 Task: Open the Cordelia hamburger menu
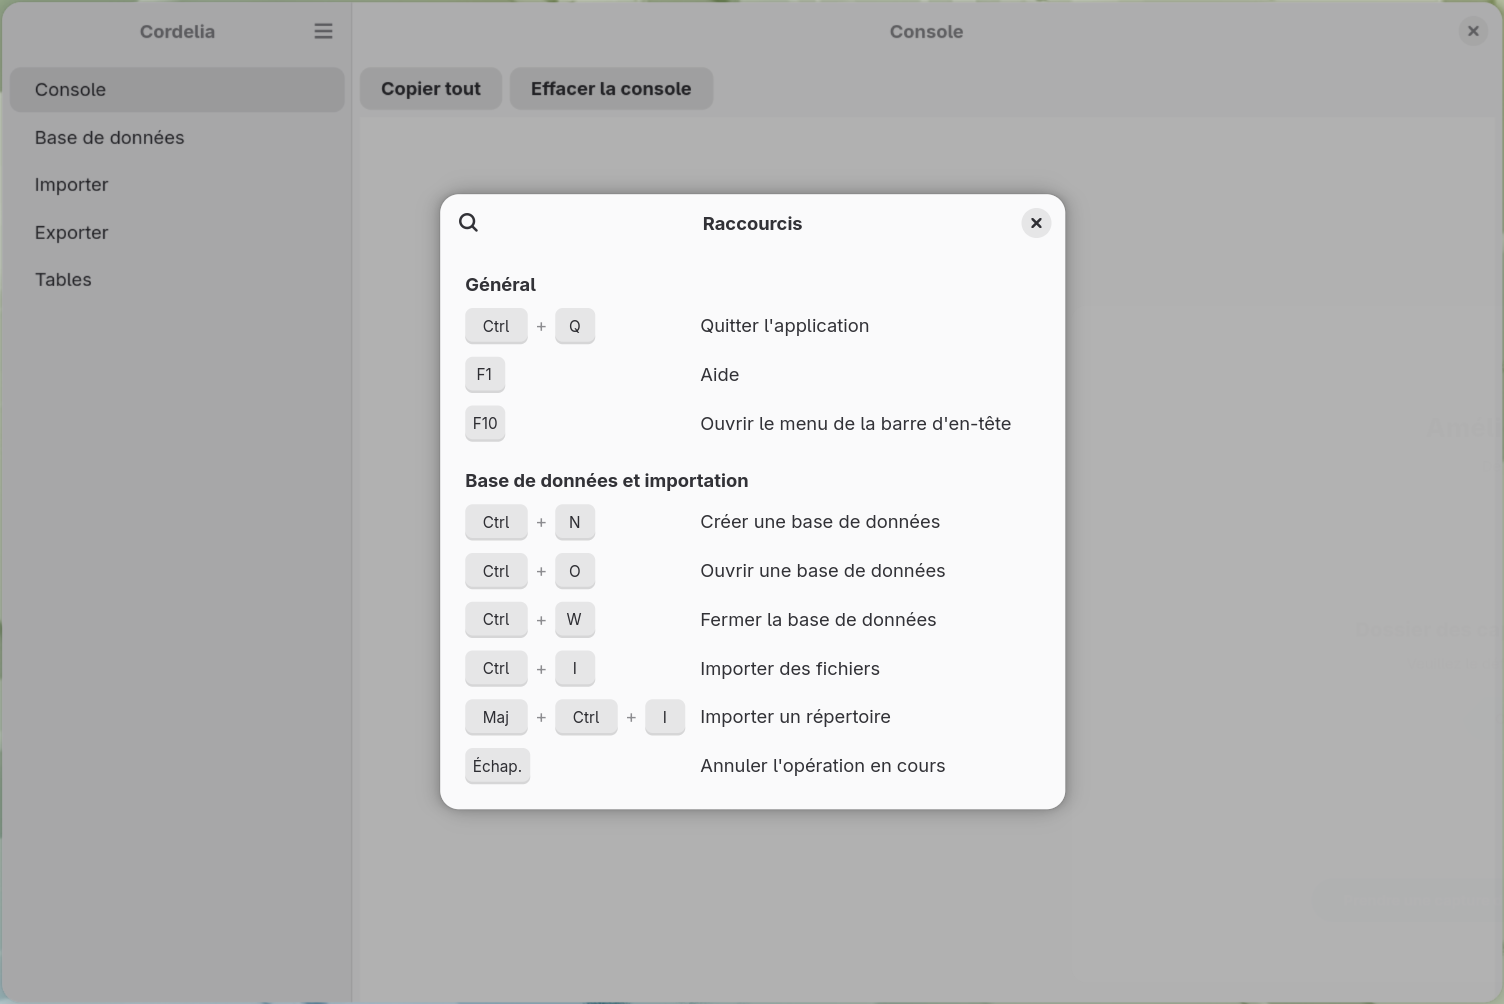323,31
